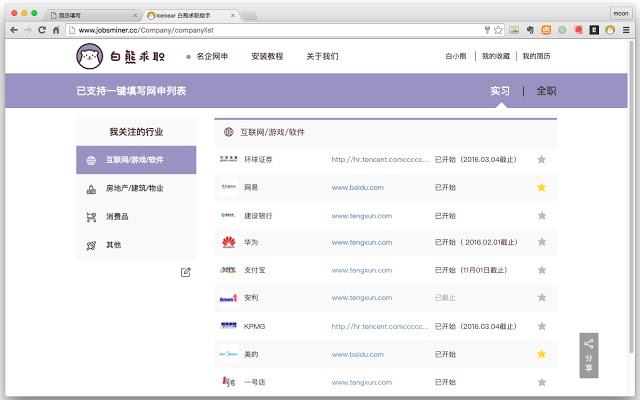
Task: Click the browser home icon
Action: tap(56, 30)
